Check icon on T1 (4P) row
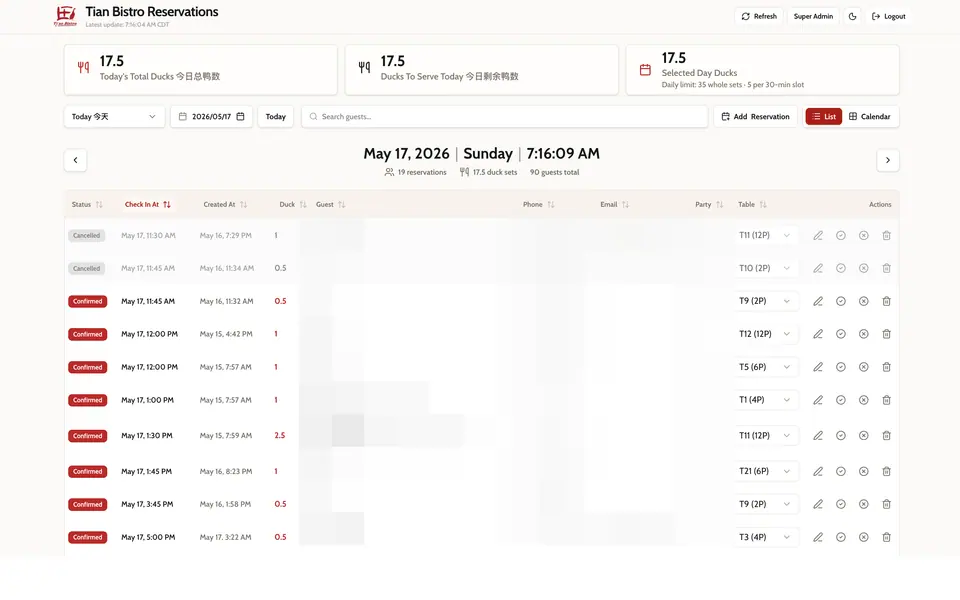Viewport: 960px width, 600px height. 841,400
